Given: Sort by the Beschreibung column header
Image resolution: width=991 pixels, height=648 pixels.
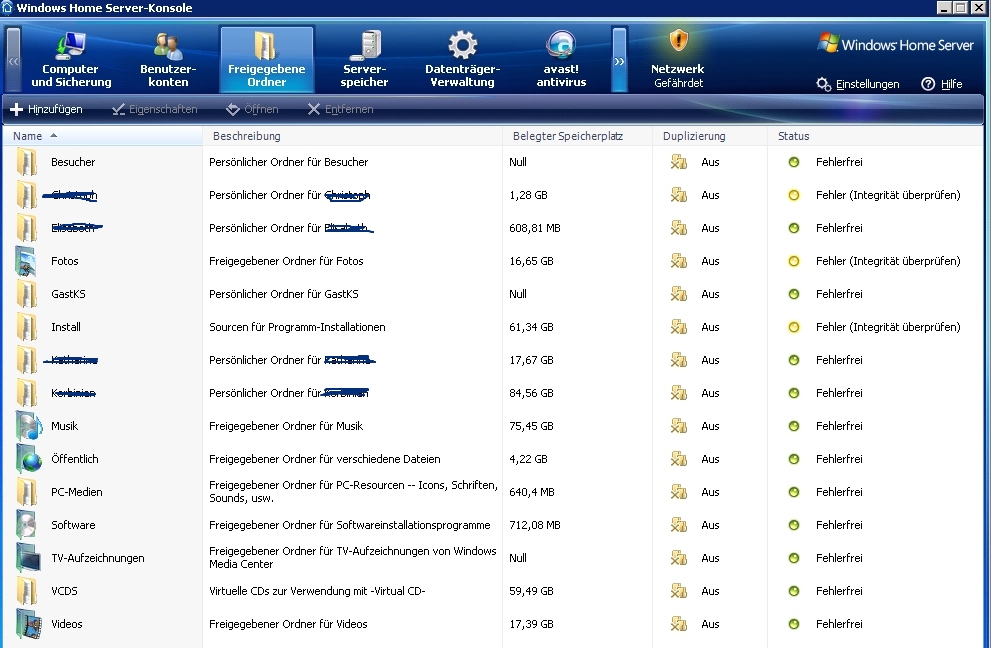Looking at the screenshot, I should coord(353,136).
